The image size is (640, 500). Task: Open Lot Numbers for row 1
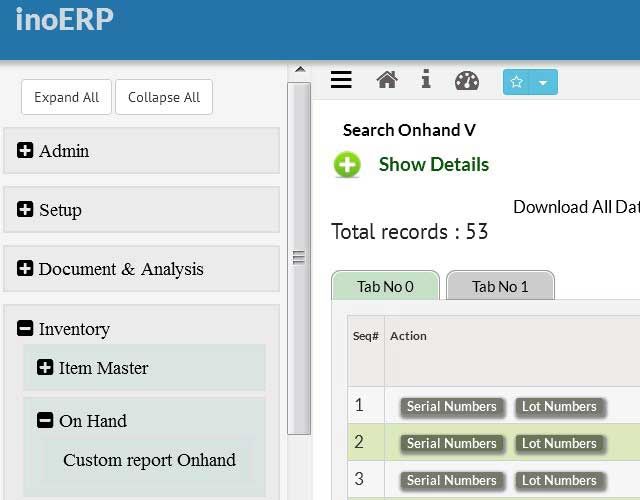coord(560,407)
